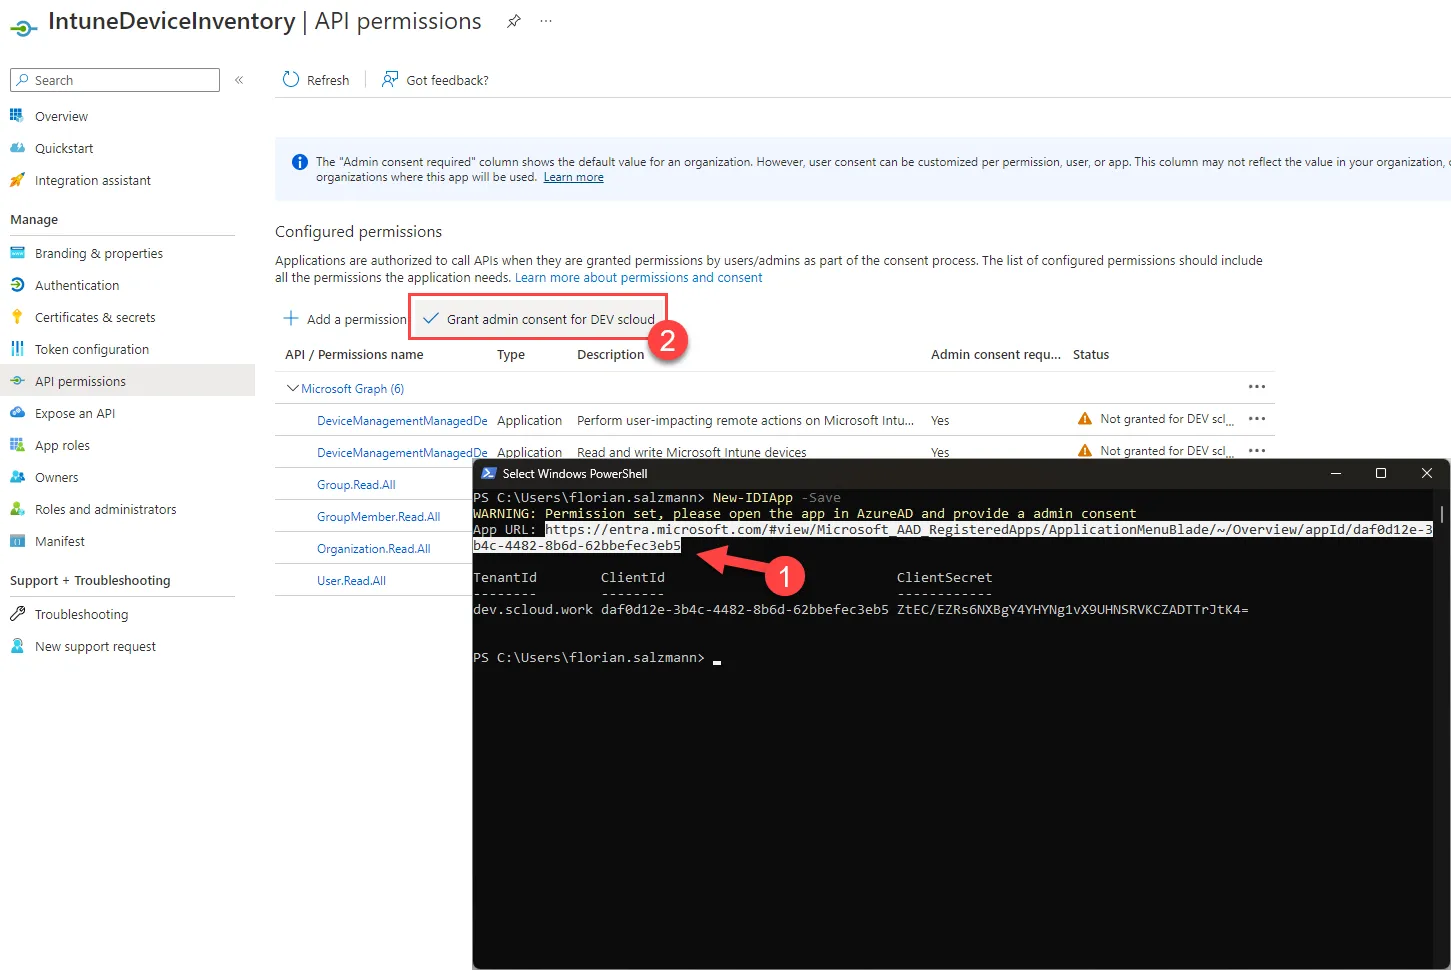Open the ellipsis menu for Read and write Intune devices
The image size is (1451, 970).
(x=1257, y=451)
